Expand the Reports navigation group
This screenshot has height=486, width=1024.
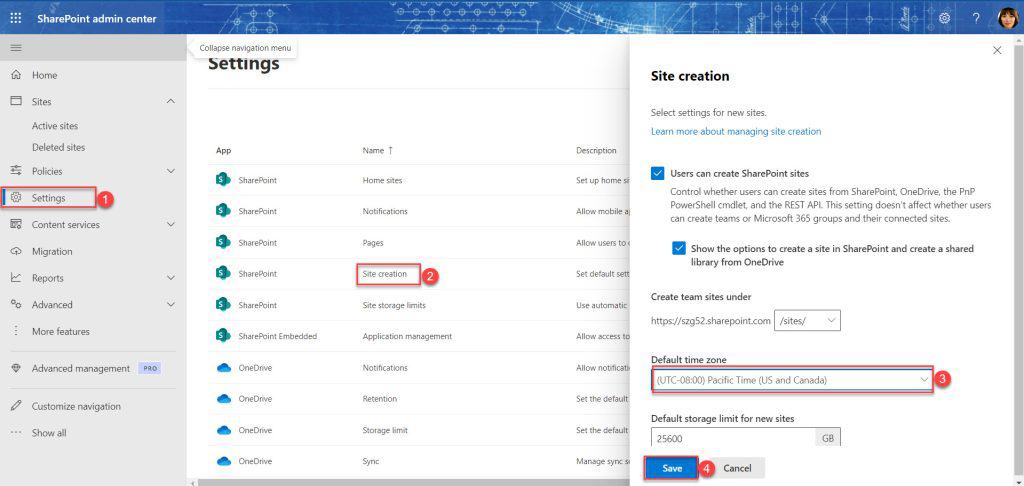click(x=170, y=278)
